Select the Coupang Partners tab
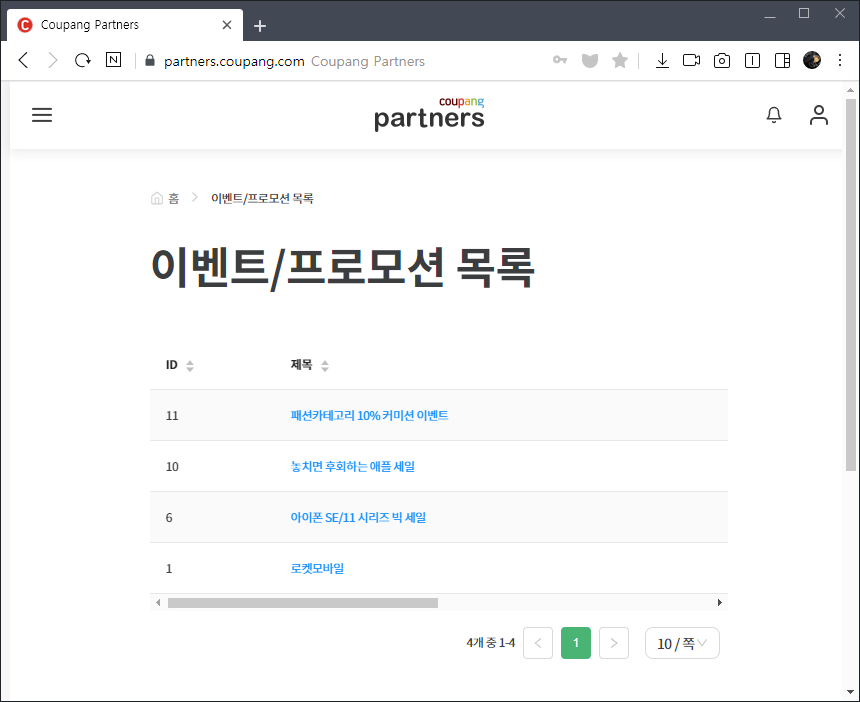 (125, 25)
